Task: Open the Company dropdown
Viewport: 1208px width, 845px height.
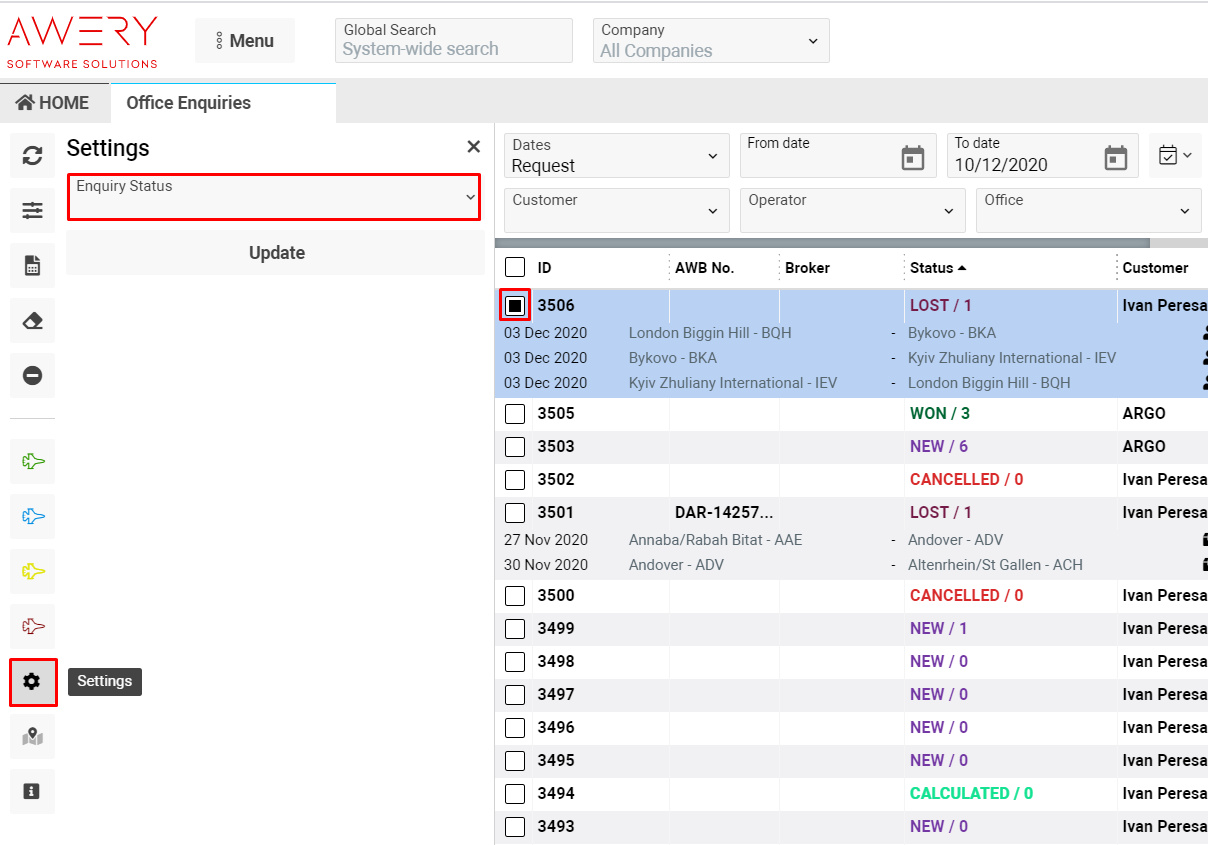Action: [x=710, y=41]
